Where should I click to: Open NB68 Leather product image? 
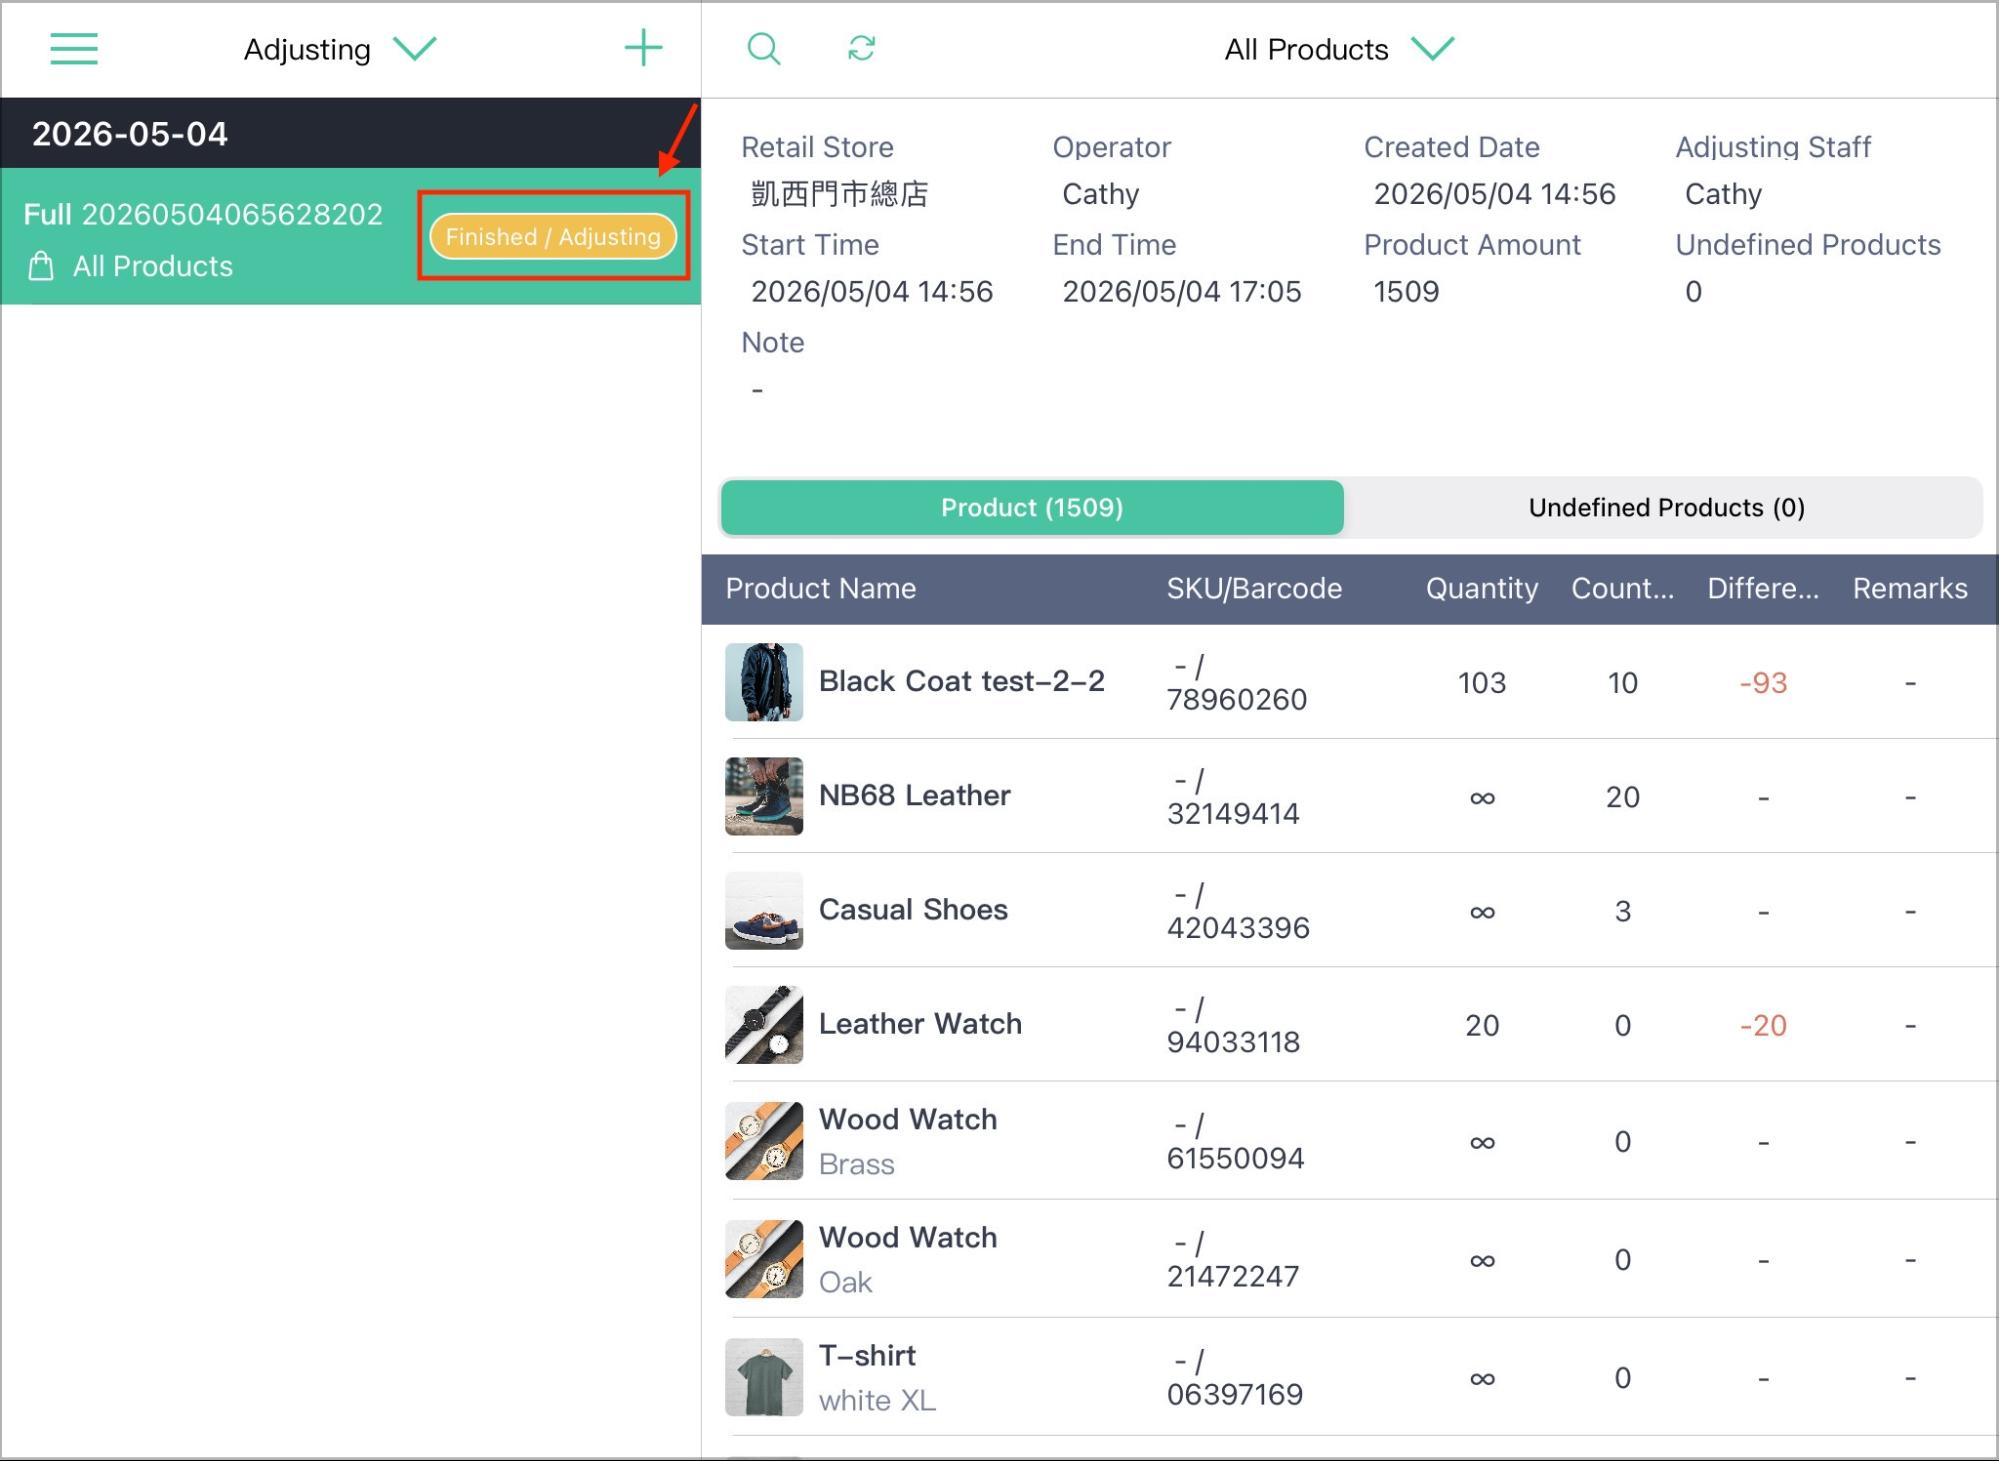tap(764, 796)
